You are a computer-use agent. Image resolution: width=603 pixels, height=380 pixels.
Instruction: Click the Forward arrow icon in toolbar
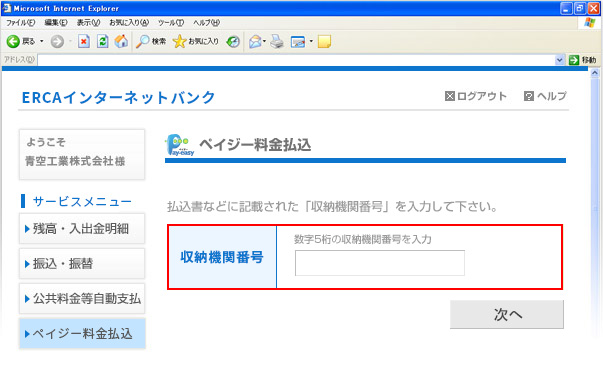pos(57,41)
